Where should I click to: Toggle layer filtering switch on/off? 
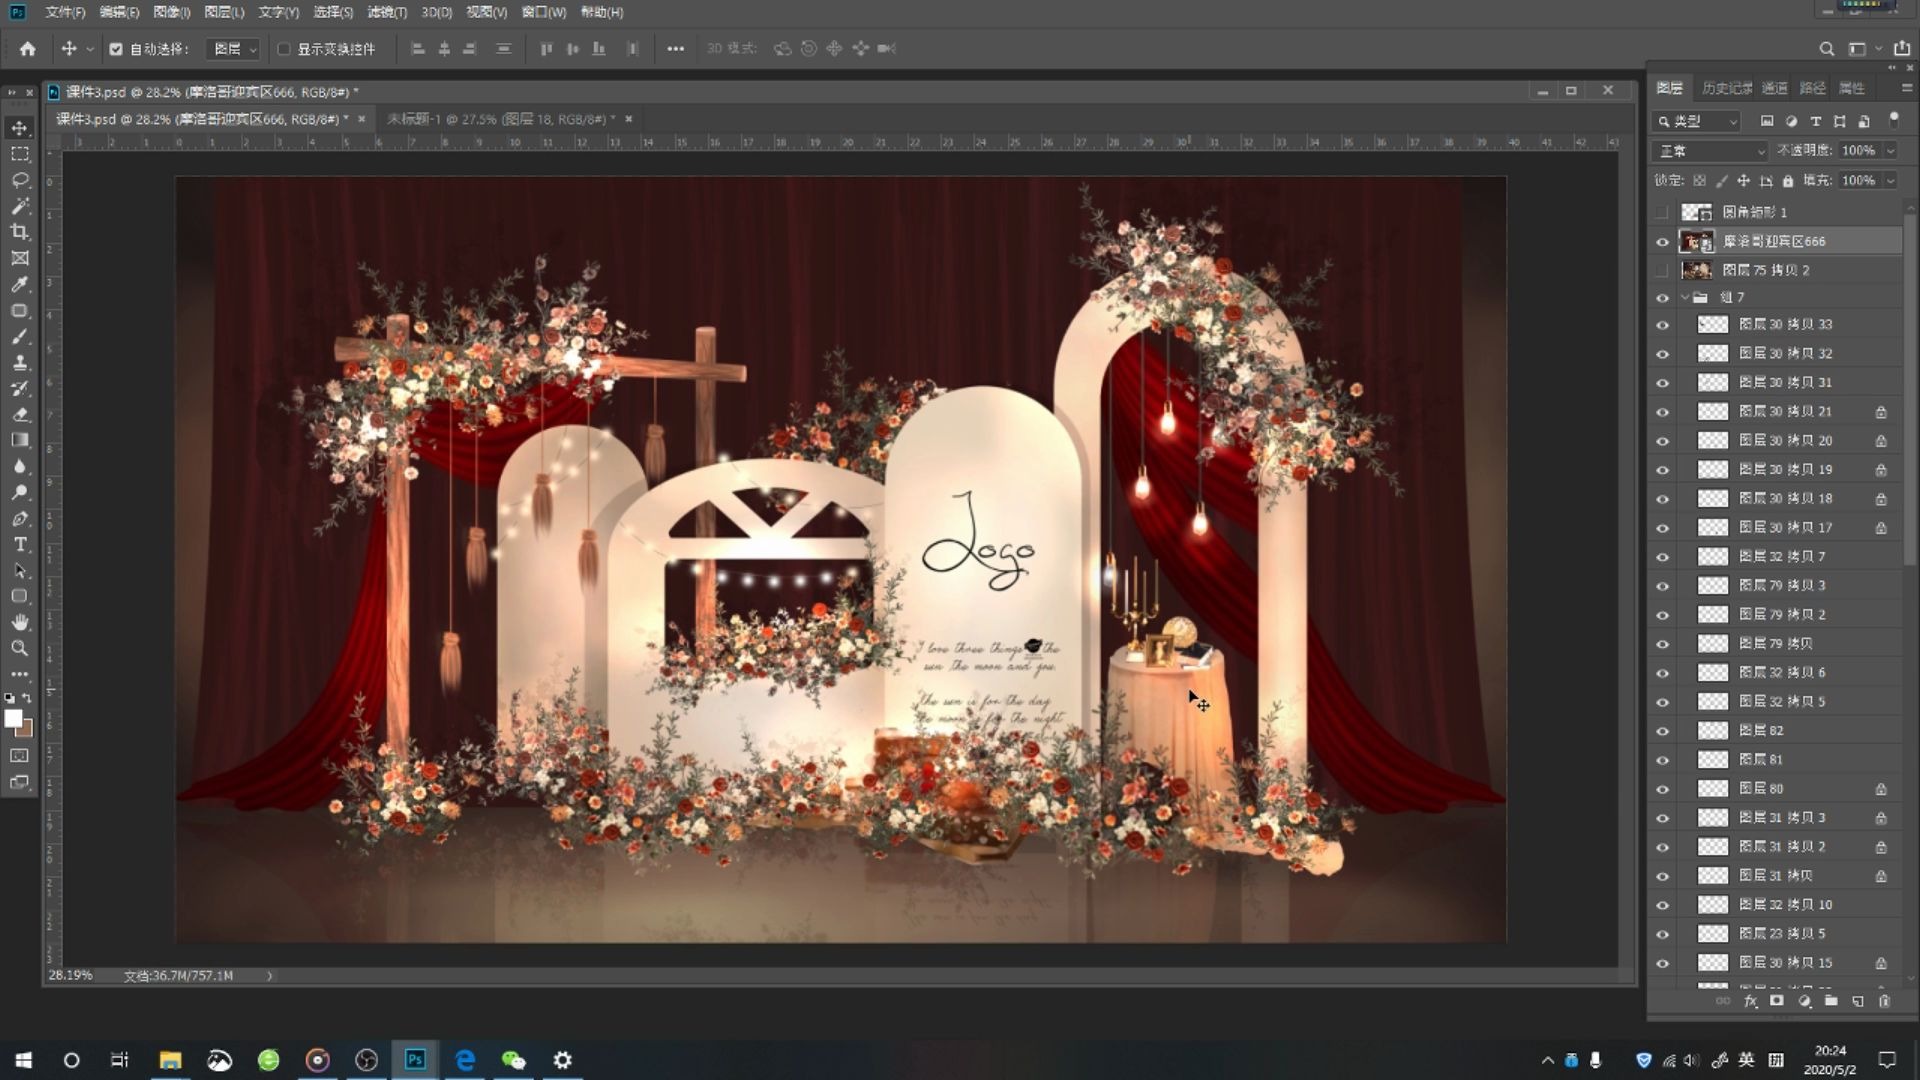[x=1893, y=119]
